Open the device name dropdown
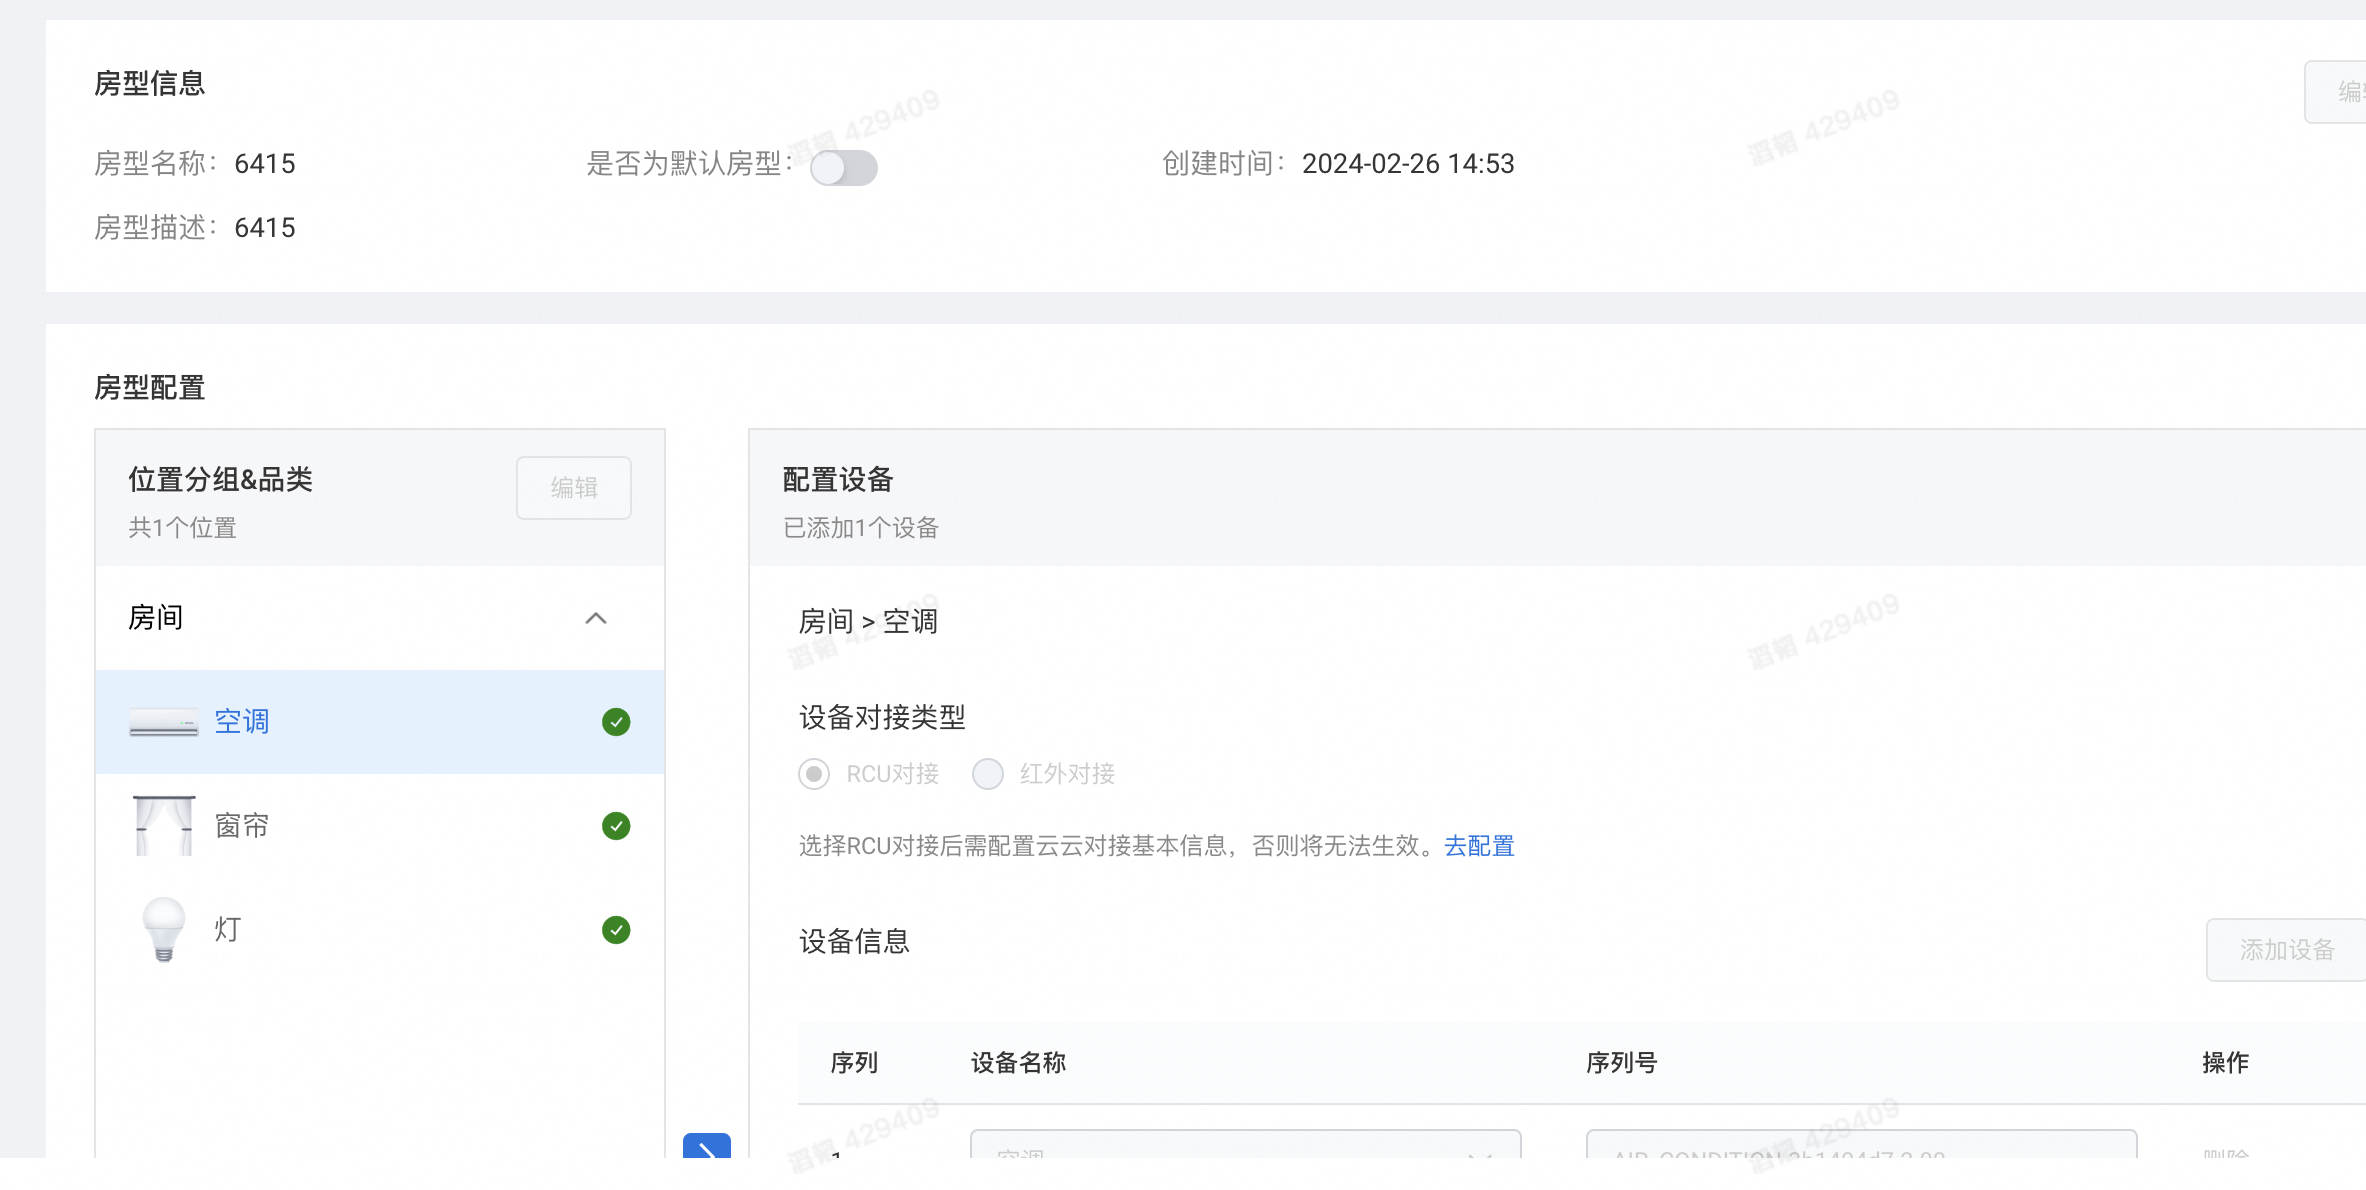The image size is (2366, 1190). (1245, 1147)
